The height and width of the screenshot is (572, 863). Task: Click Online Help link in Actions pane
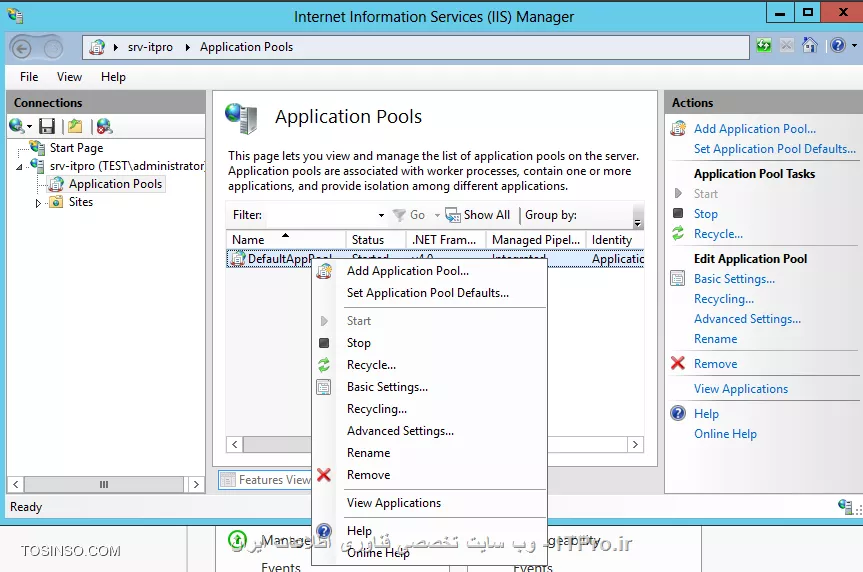[725, 434]
